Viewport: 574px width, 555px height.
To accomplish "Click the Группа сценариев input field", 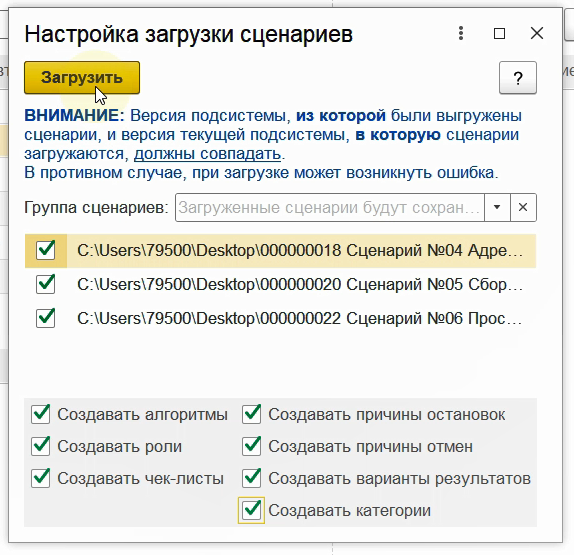I will 329,207.
